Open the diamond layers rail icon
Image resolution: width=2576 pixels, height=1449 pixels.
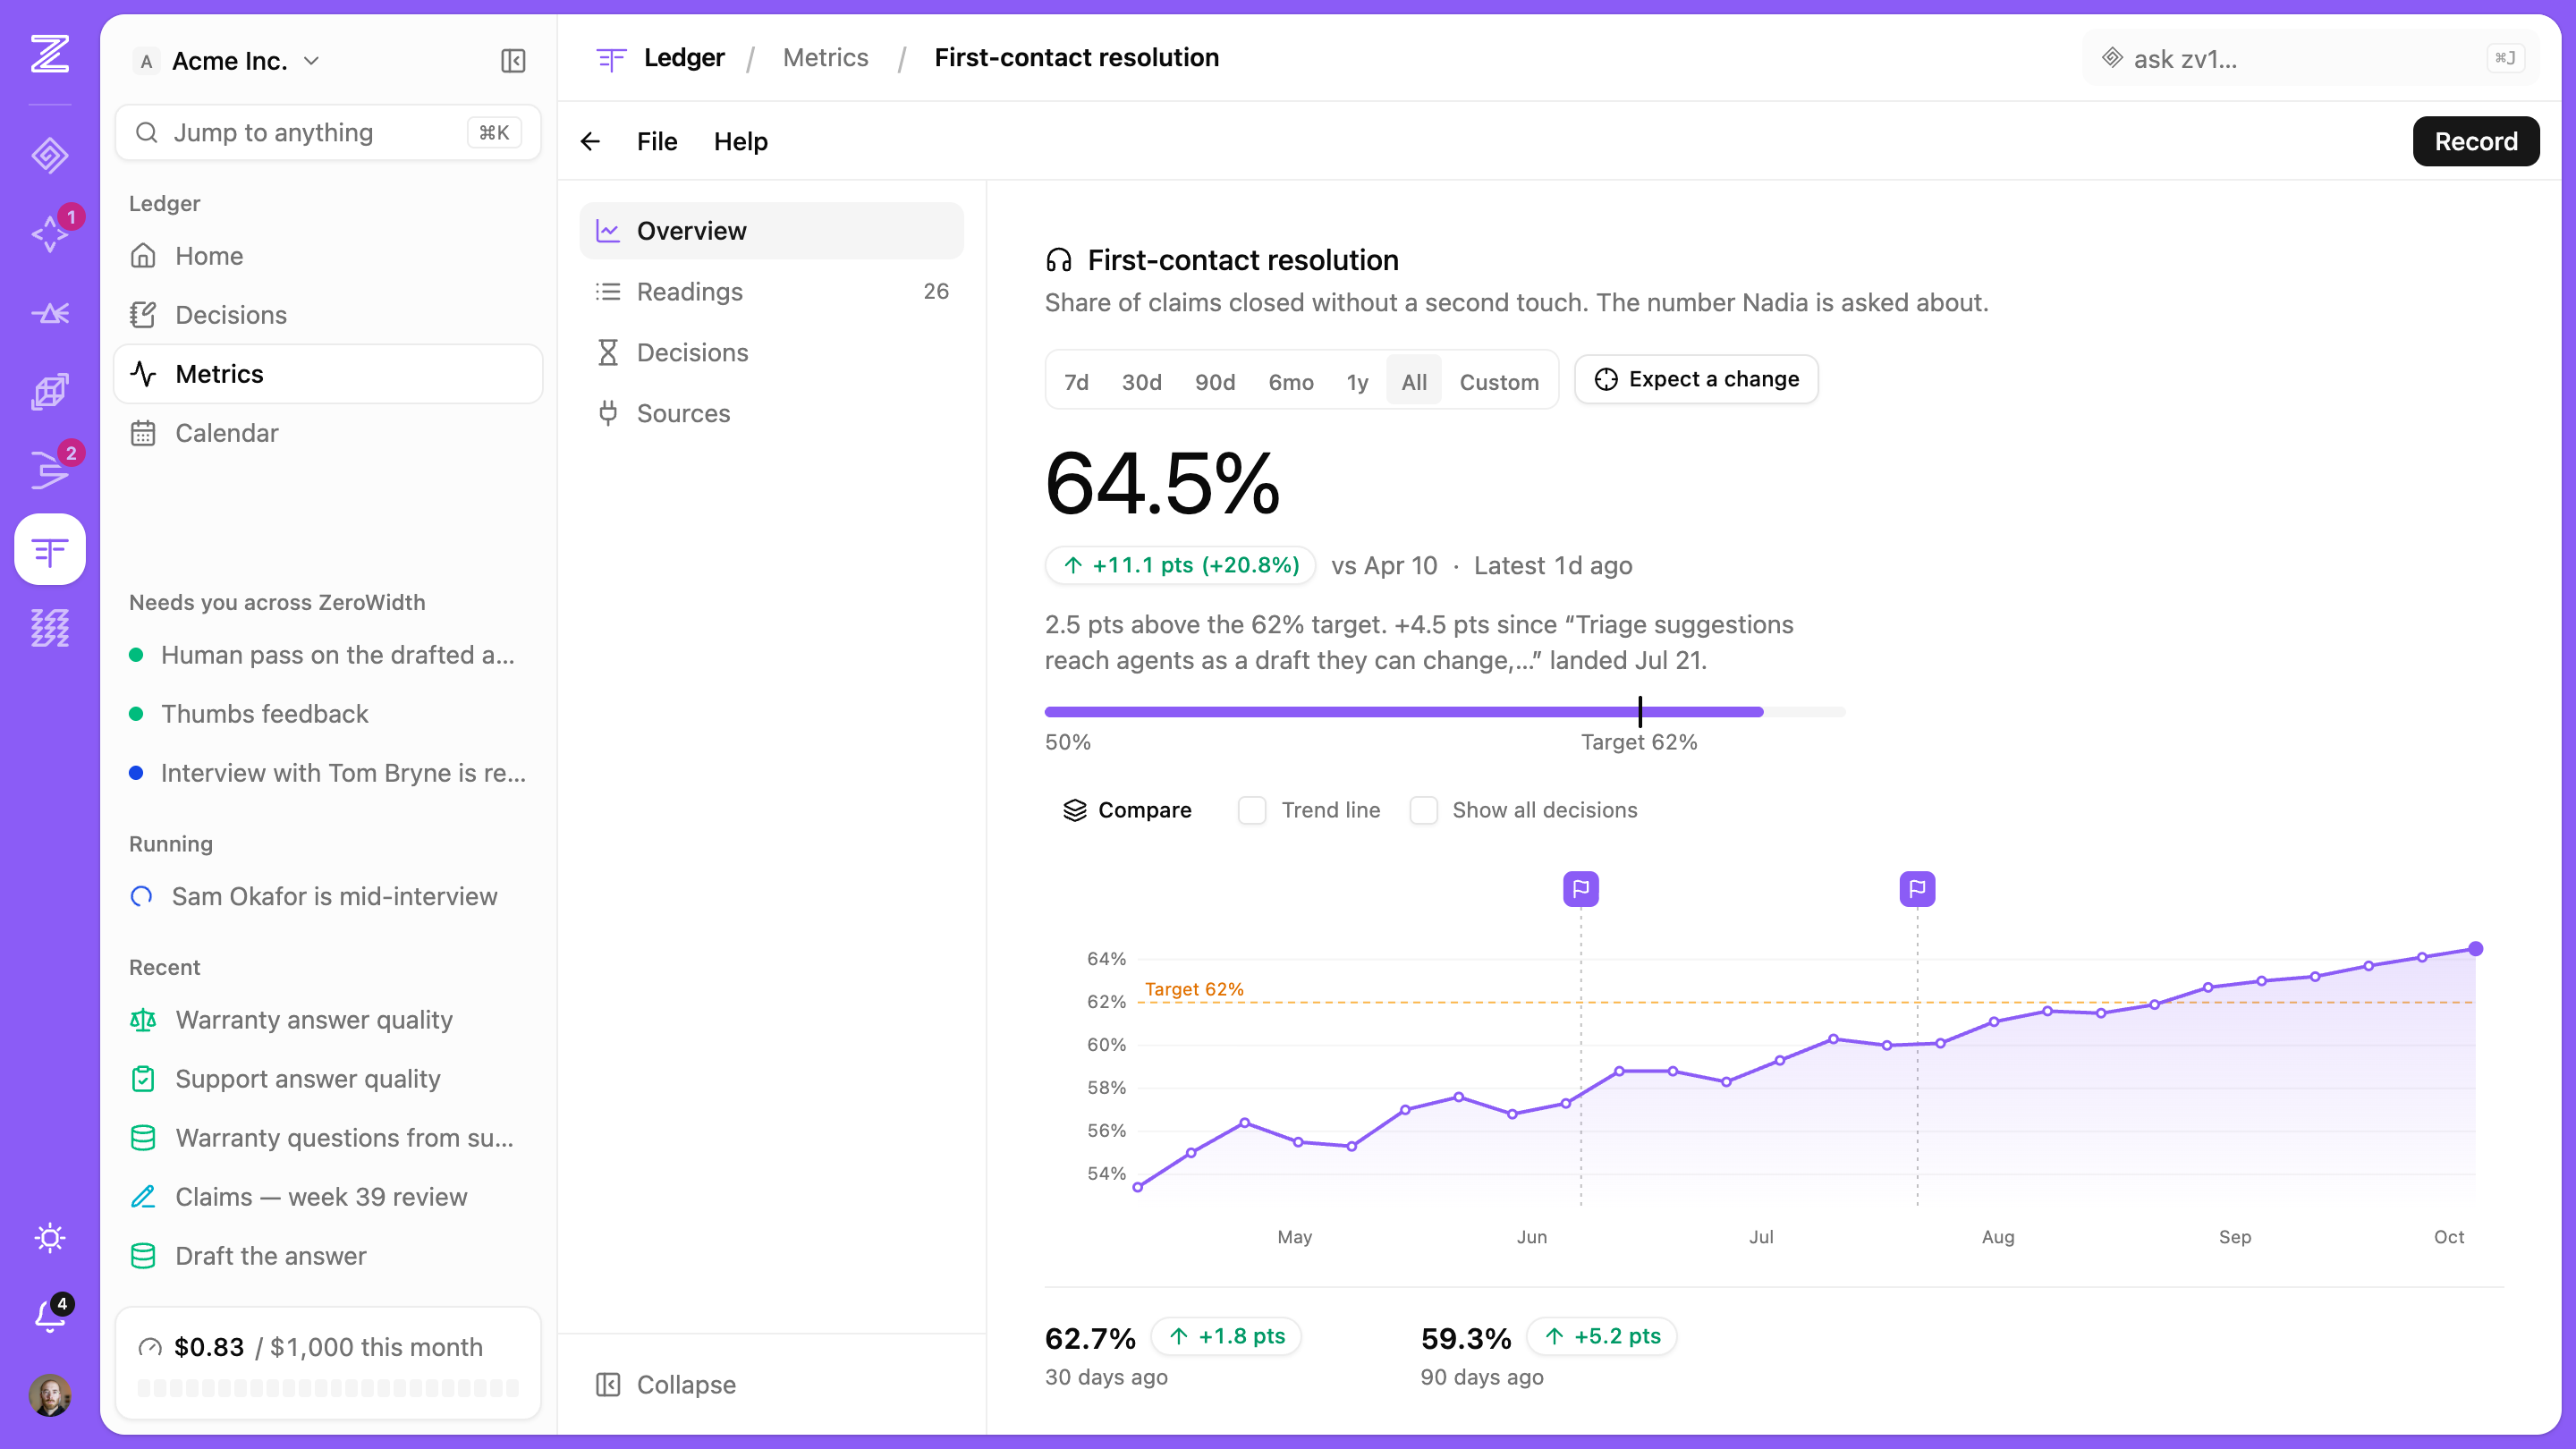click(x=49, y=155)
